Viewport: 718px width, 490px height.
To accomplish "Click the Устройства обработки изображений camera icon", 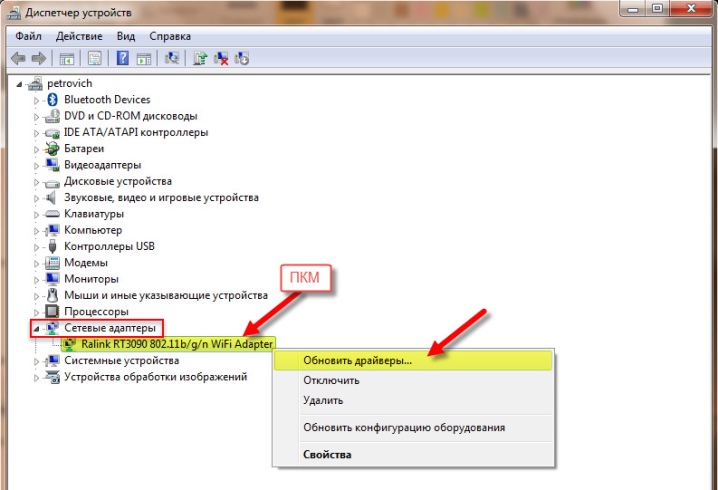I will click(52, 377).
